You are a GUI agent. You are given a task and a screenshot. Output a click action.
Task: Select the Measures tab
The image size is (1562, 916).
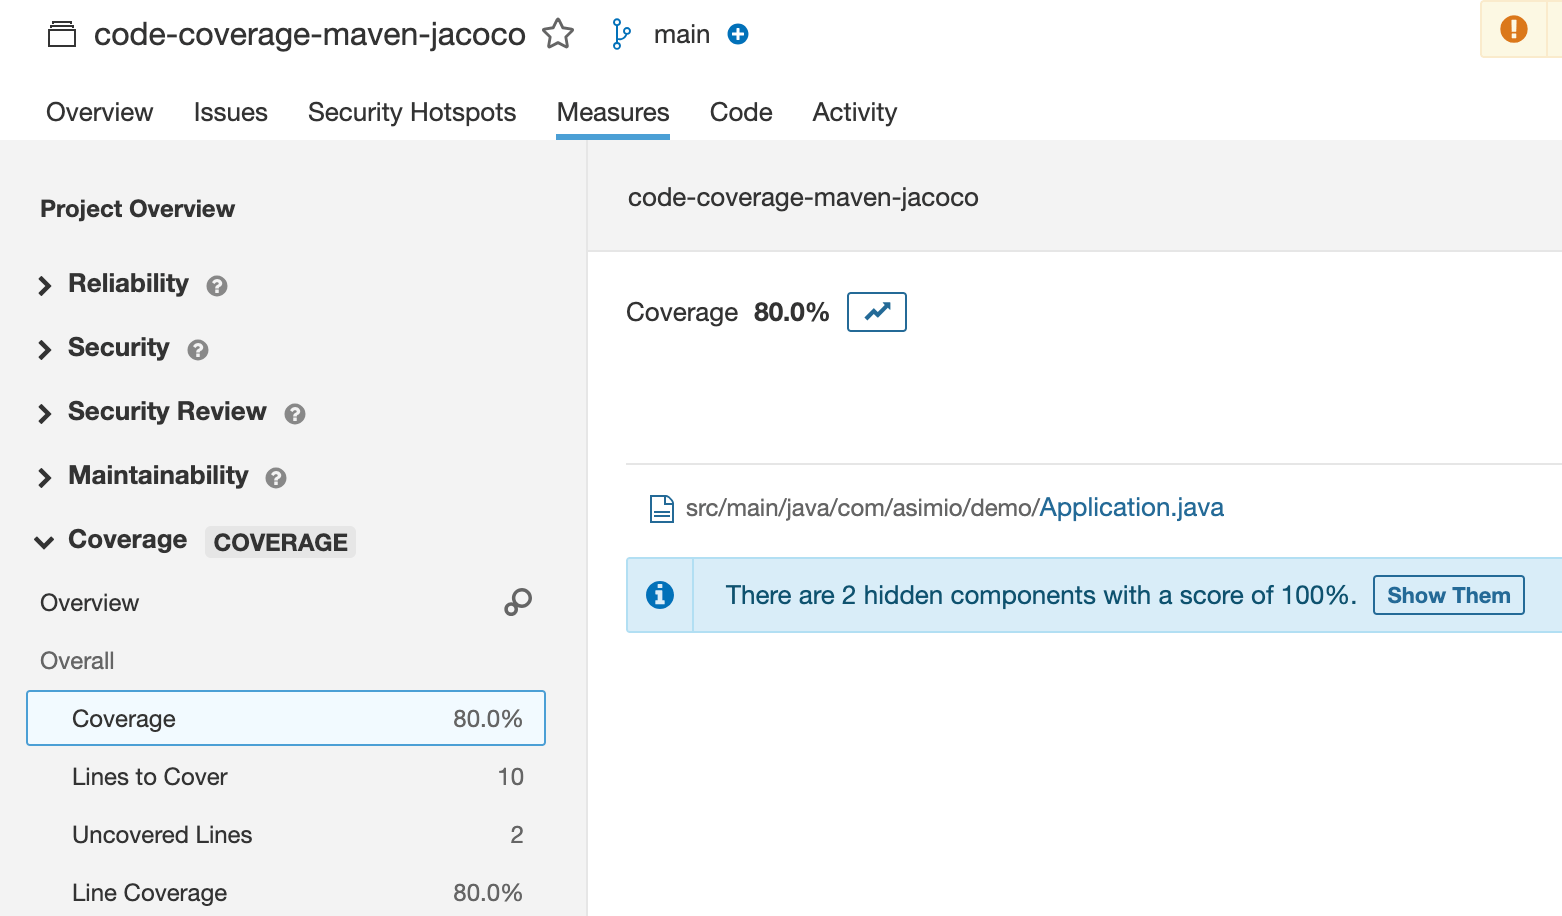pos(613,112)
